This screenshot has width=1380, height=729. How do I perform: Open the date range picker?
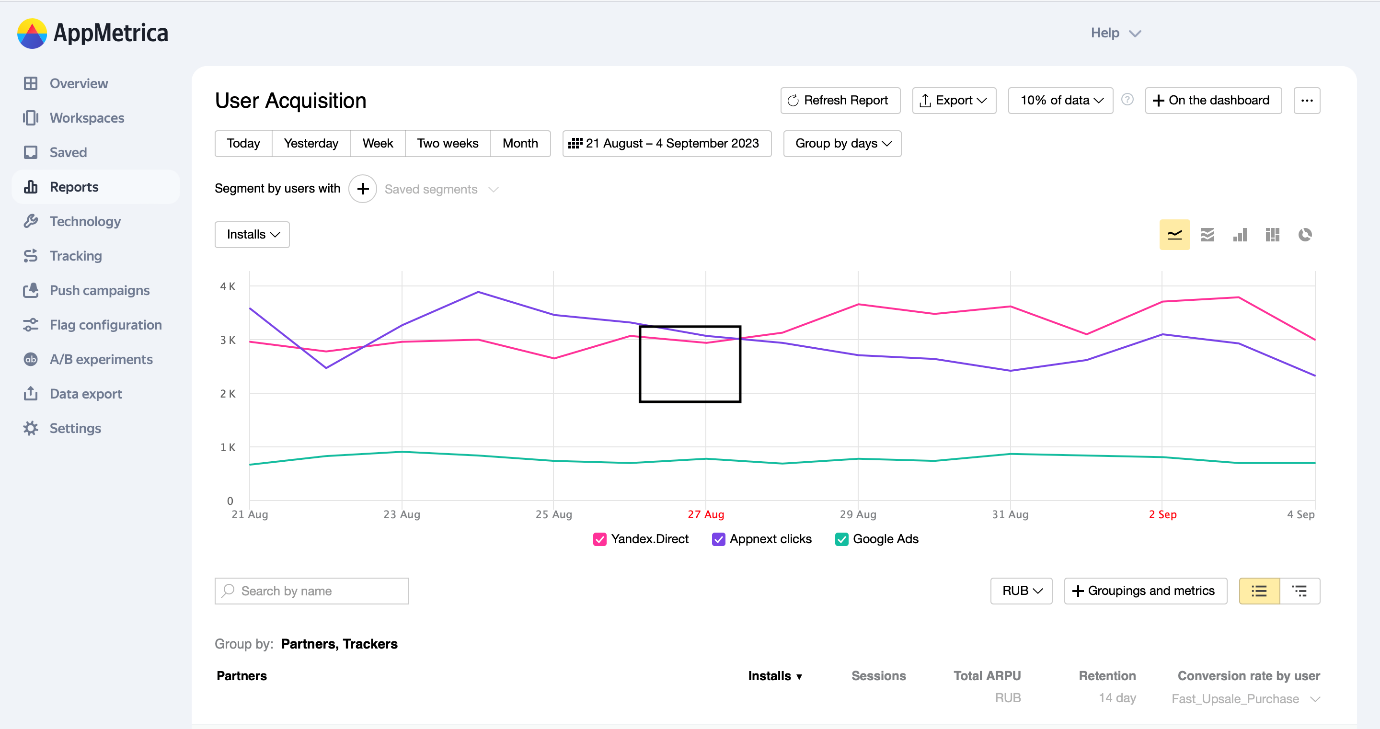(x=666, y=143)
